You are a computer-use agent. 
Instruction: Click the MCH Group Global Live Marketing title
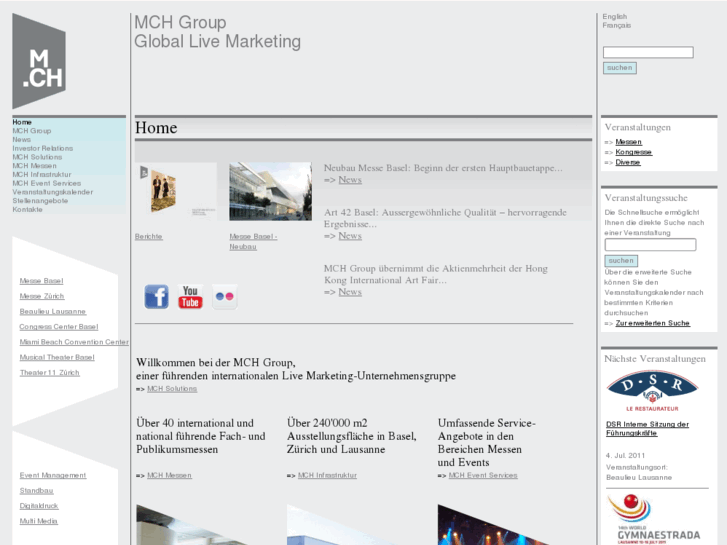[217, 32]
